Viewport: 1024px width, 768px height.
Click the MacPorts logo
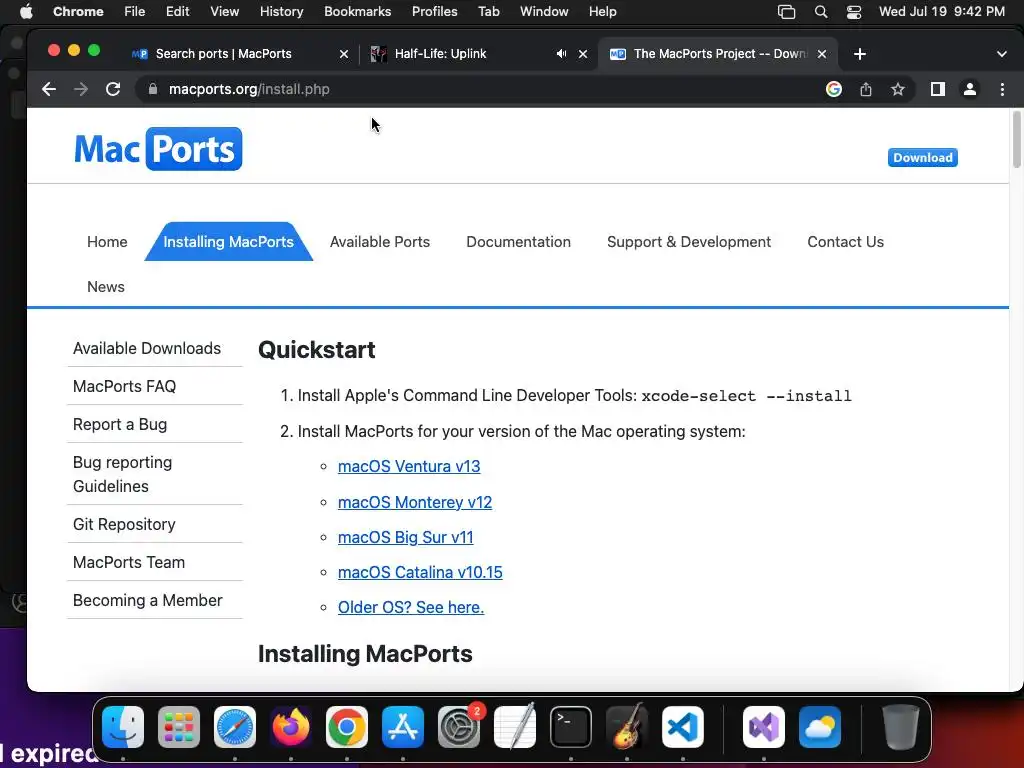[x=158, y=149]
